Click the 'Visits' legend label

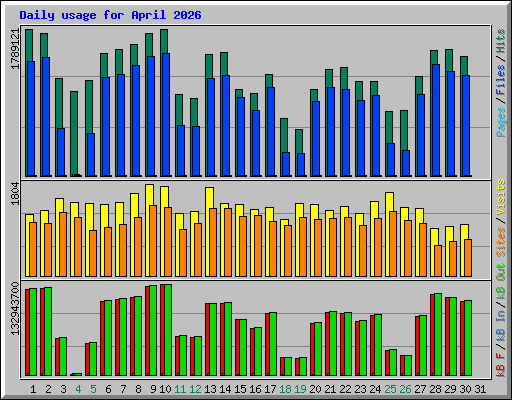click(x=501, y=197)
